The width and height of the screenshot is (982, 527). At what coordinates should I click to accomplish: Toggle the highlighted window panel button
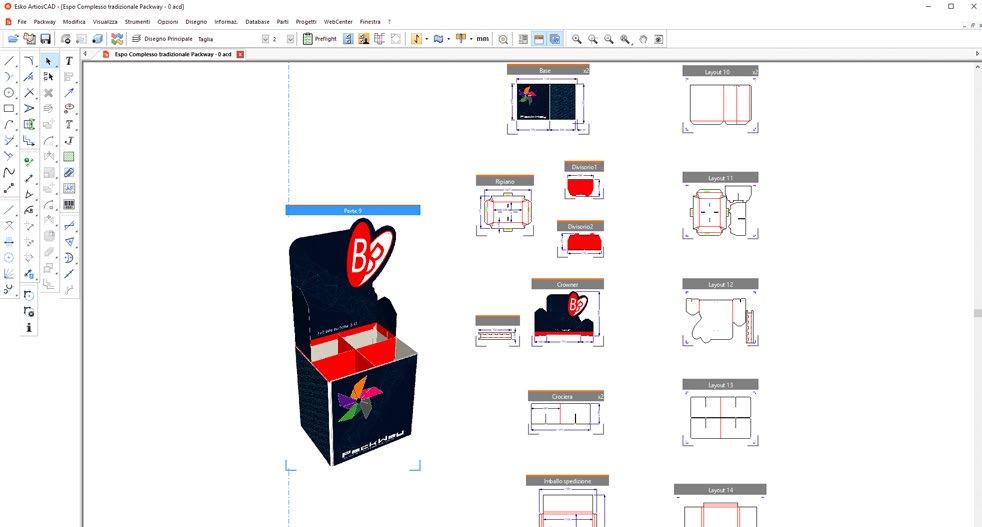click(539, 39)
